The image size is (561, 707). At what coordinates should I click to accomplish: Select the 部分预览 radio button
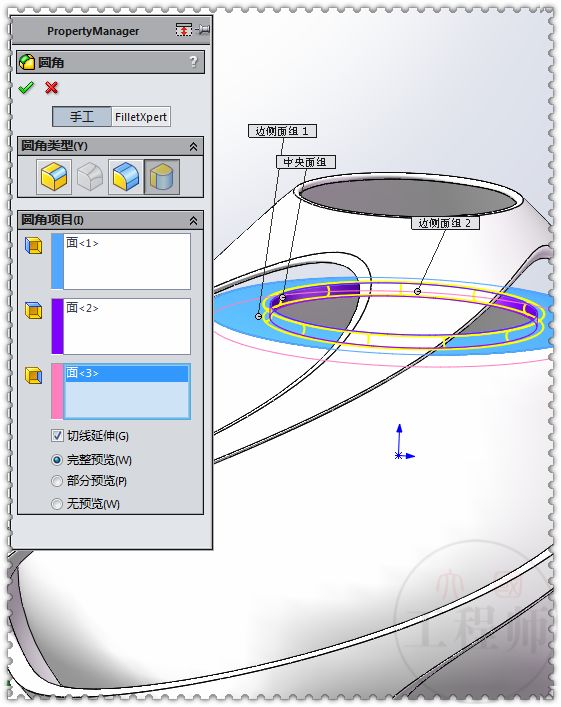57,481
